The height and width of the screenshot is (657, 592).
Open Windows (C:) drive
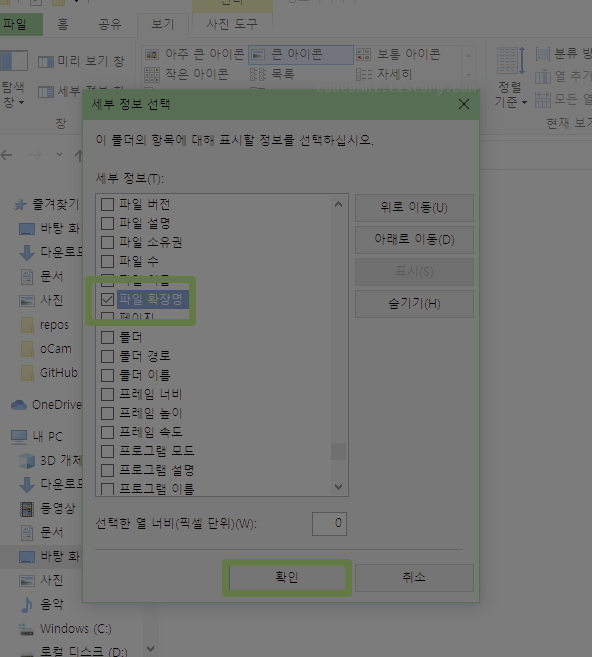pyautogui.click(x=66, y=629)
